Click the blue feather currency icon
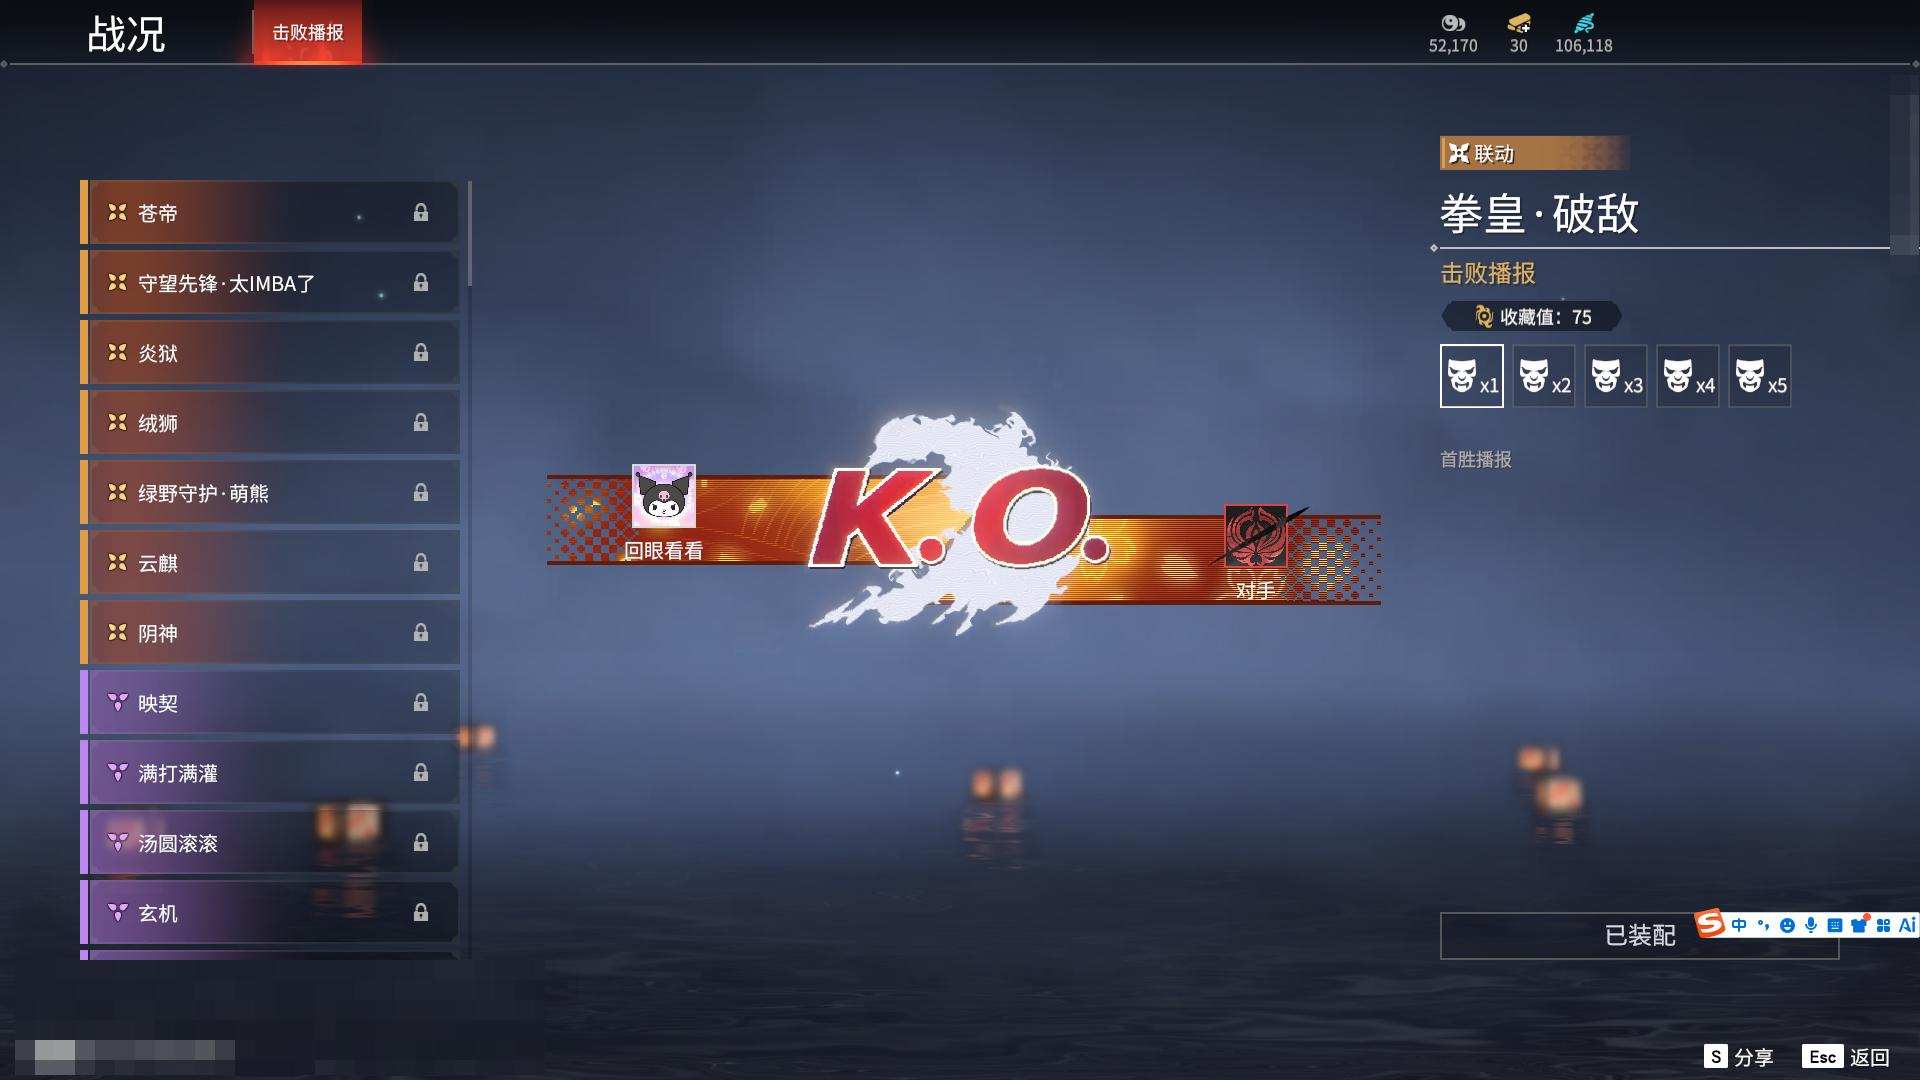Viewport: 1920px width, 1080px height. pyautogui.click(x=1584, y=23)
